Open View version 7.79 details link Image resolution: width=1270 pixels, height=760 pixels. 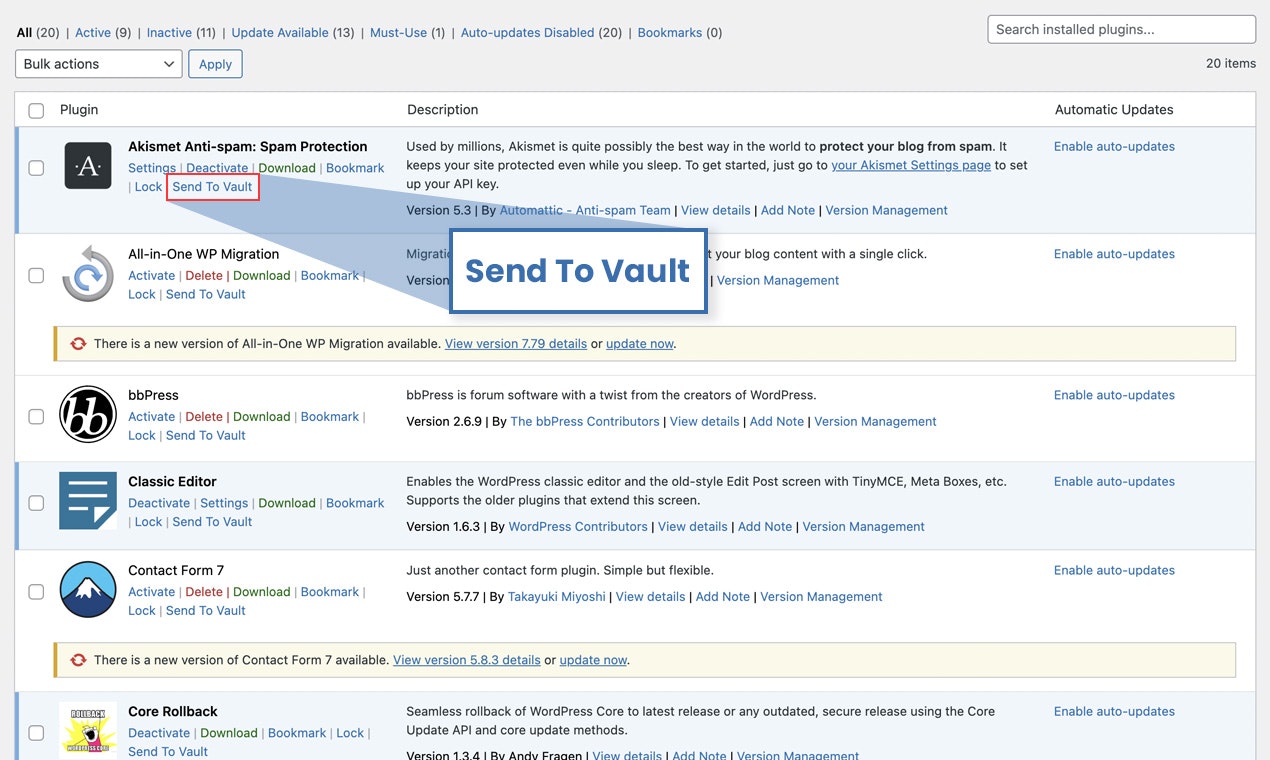(516, 343)
